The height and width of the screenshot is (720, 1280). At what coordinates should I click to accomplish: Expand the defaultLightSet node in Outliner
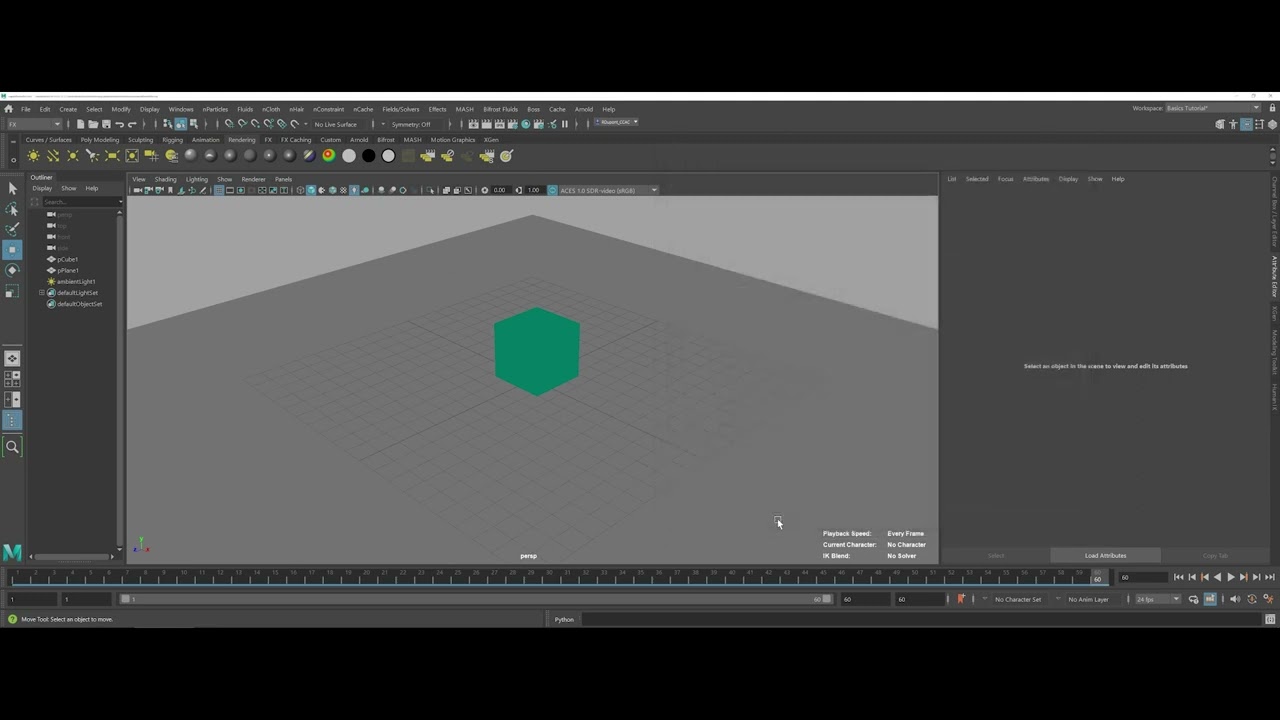pos(42,293)
